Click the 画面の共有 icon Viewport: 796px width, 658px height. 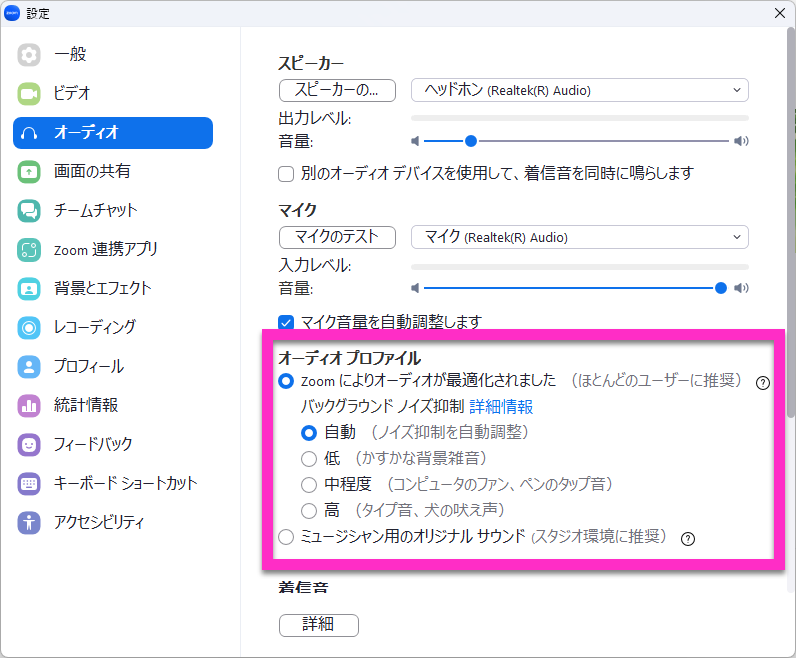tap(29, 172)
